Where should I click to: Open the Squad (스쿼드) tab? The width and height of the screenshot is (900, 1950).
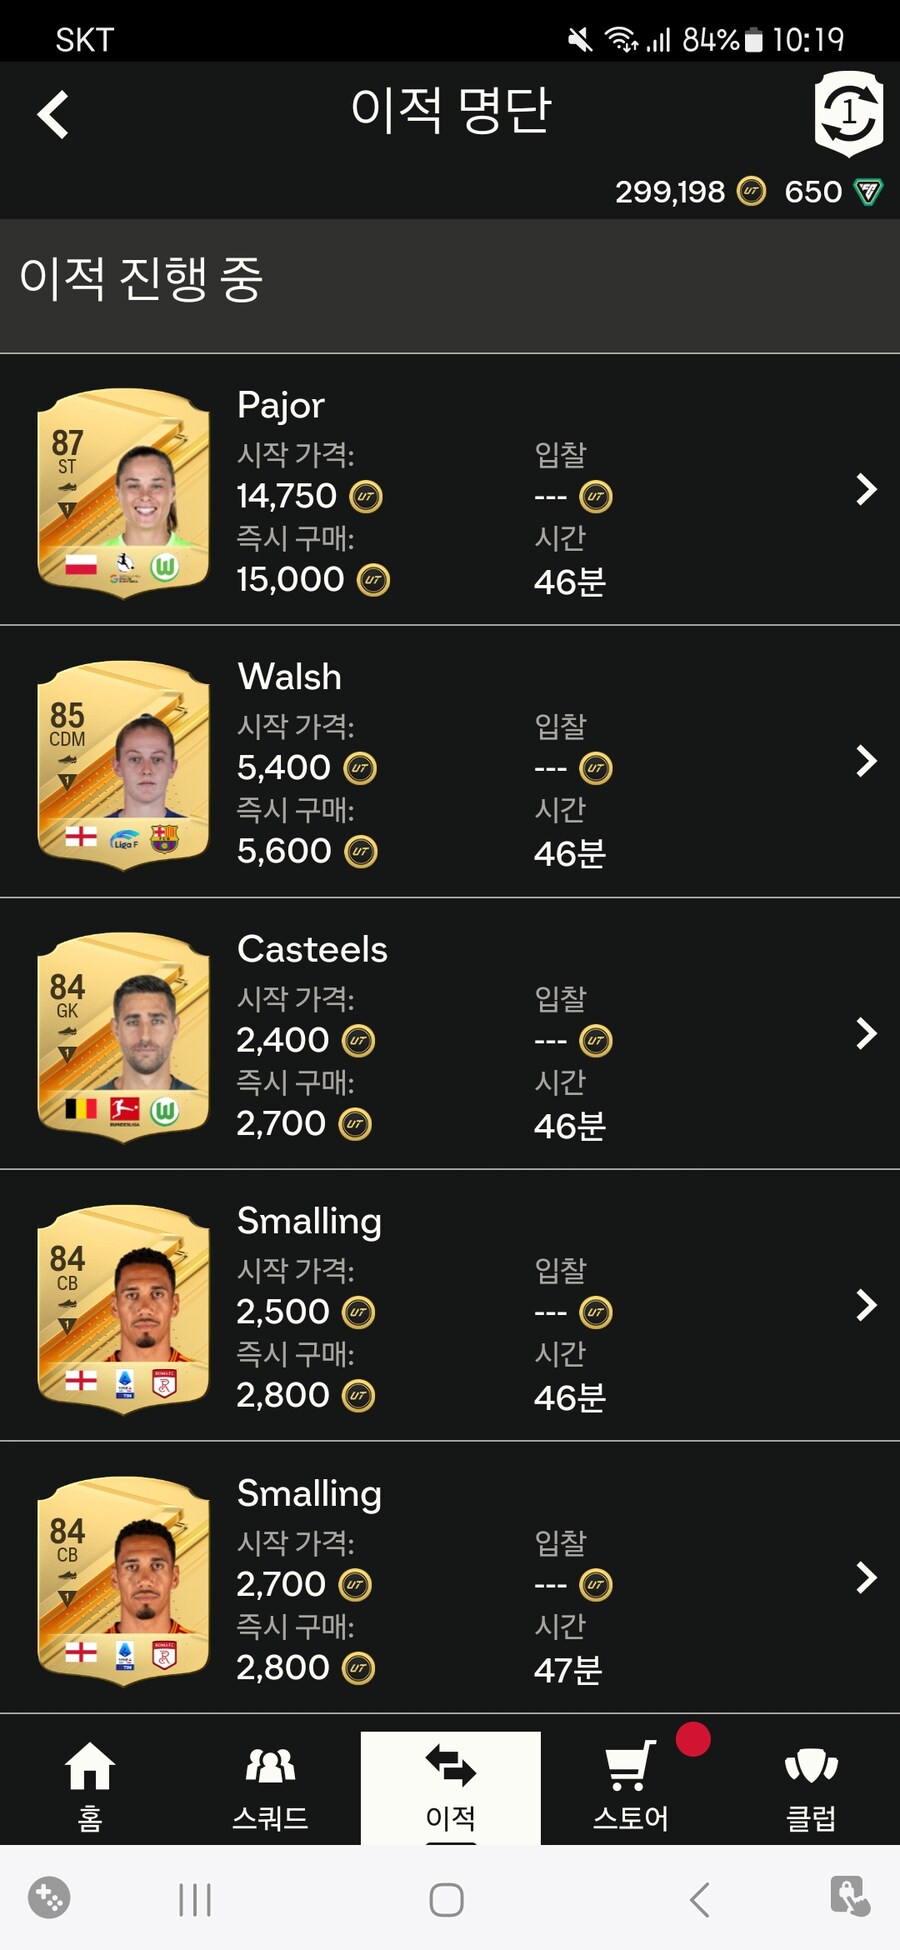pos(270,1787)
